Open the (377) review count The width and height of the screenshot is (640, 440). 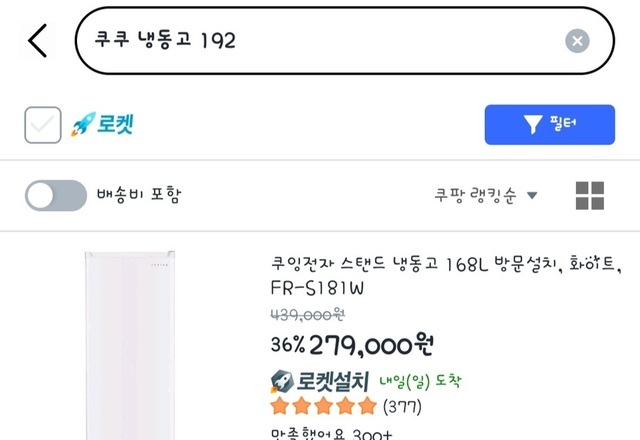click(x=403, y=407)
